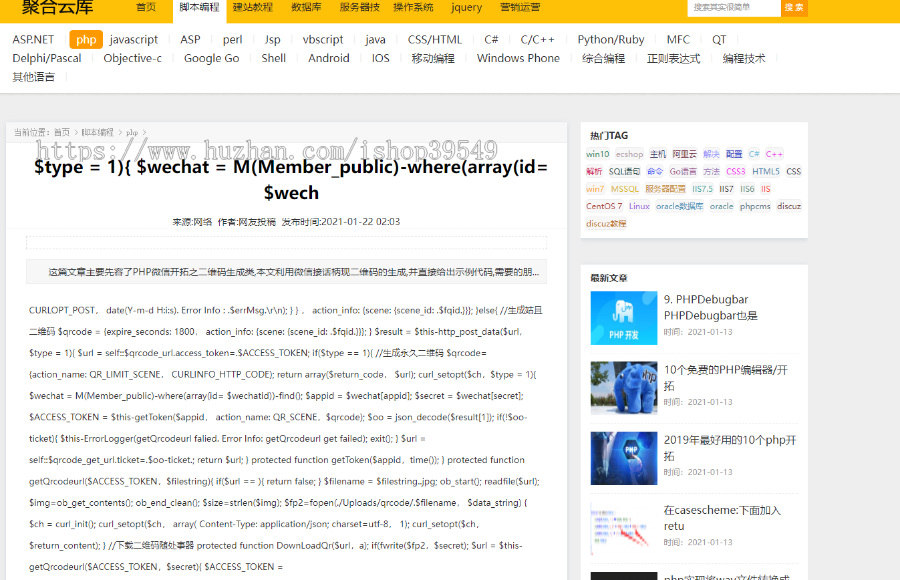Click the oracle数据库 hot tag
The width and height of the screenshot is (900, 580).
click(680, 206)
